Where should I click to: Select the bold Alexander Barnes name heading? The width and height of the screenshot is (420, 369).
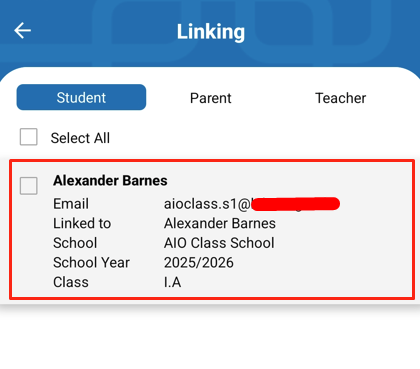coord(110,180)
